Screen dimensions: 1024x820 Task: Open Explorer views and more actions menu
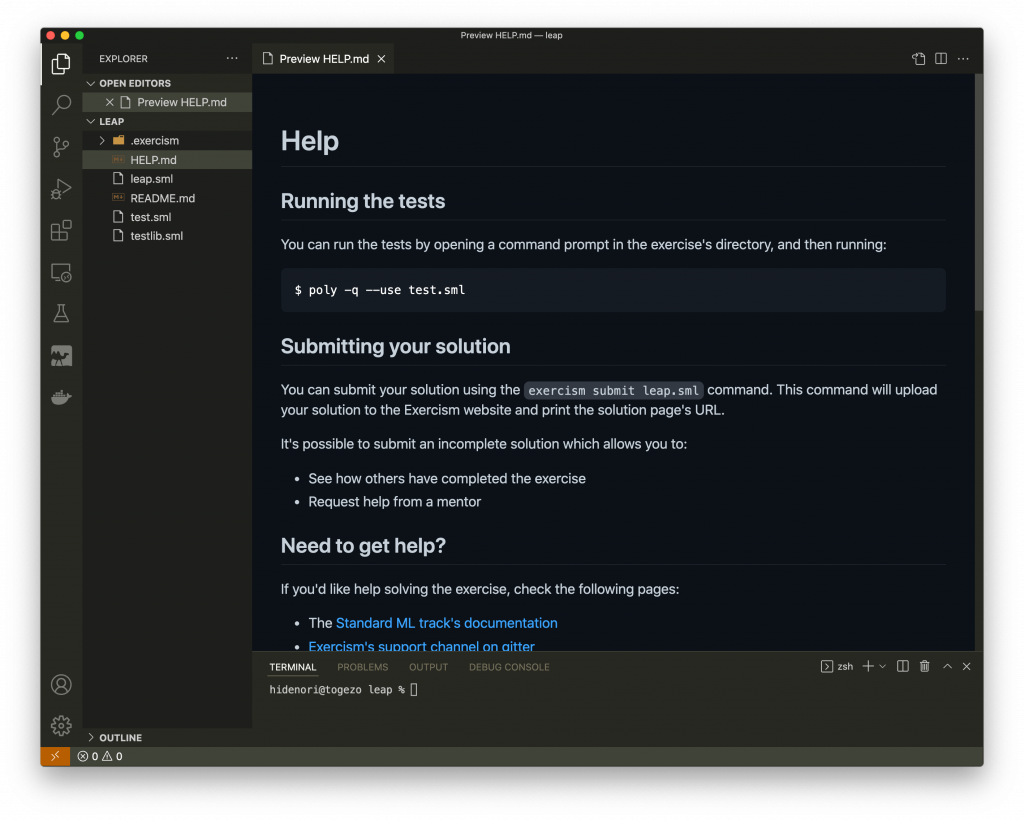point(232,58)
